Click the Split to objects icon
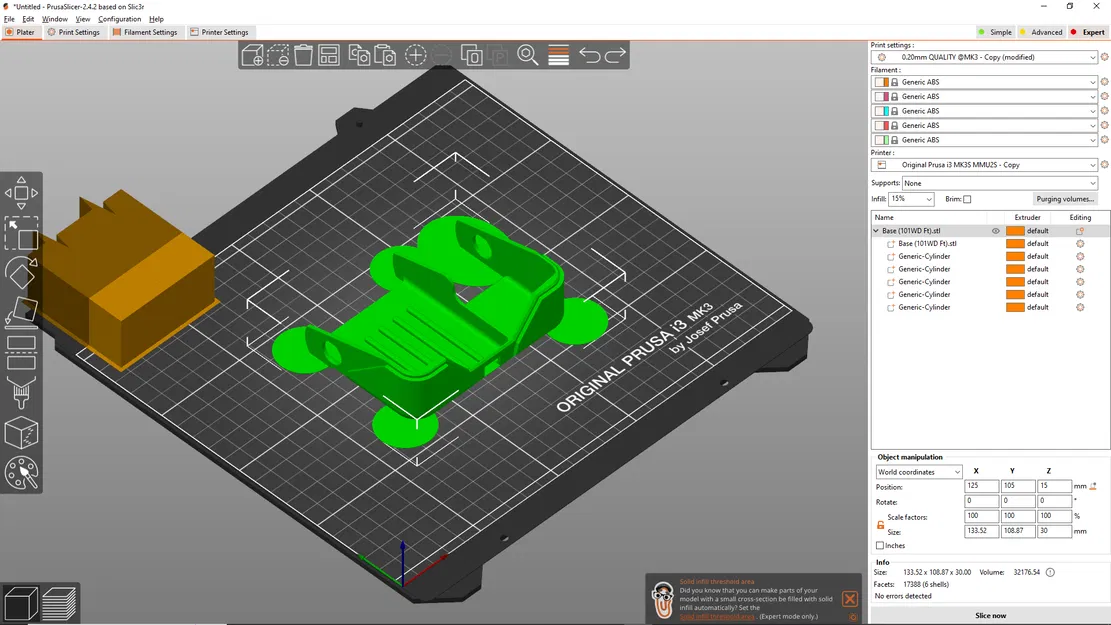The height and width of the screenshot is (625, 1111). (471, 55)
